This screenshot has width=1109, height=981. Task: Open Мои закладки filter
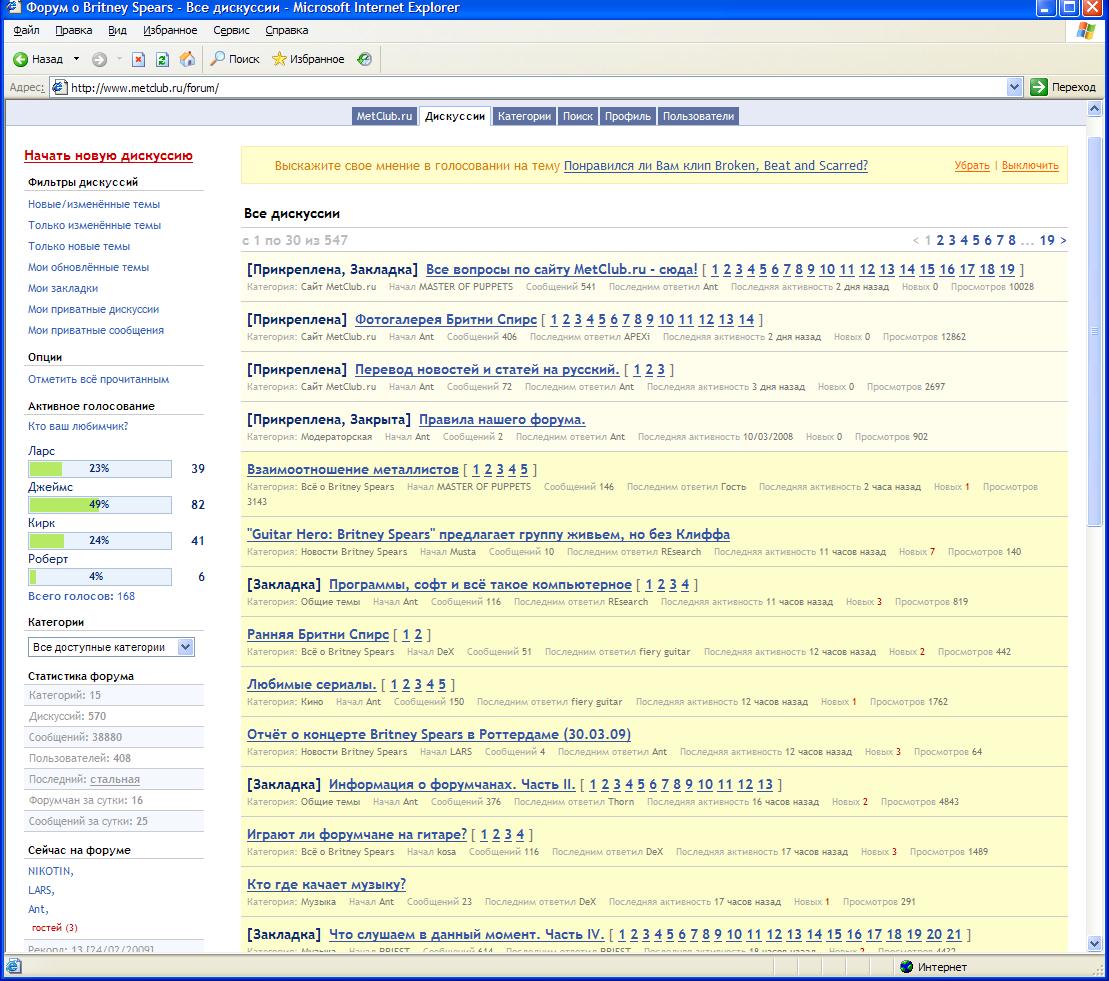coord(63,288)
